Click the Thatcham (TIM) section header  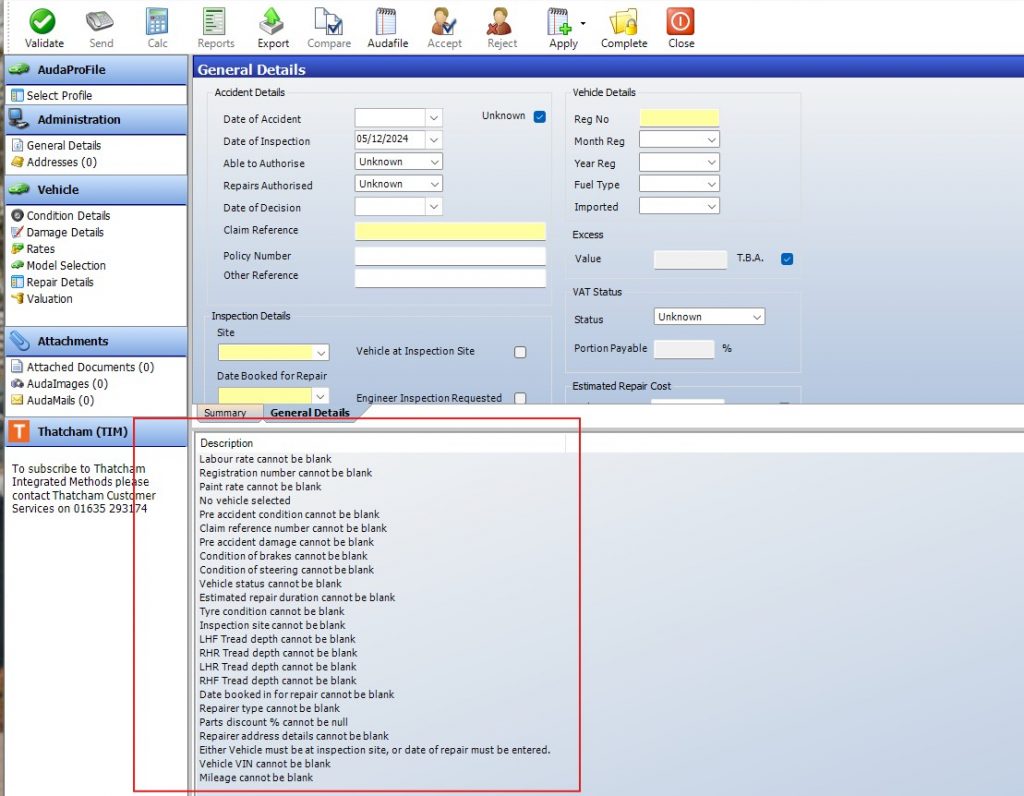(96, 432)
